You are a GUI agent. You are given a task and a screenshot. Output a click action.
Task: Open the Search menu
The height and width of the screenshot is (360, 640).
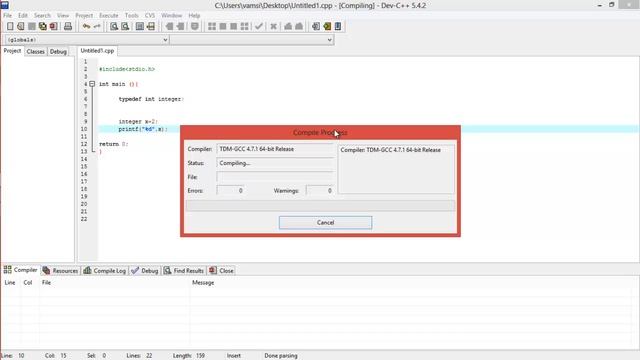(x=42, y=15)
